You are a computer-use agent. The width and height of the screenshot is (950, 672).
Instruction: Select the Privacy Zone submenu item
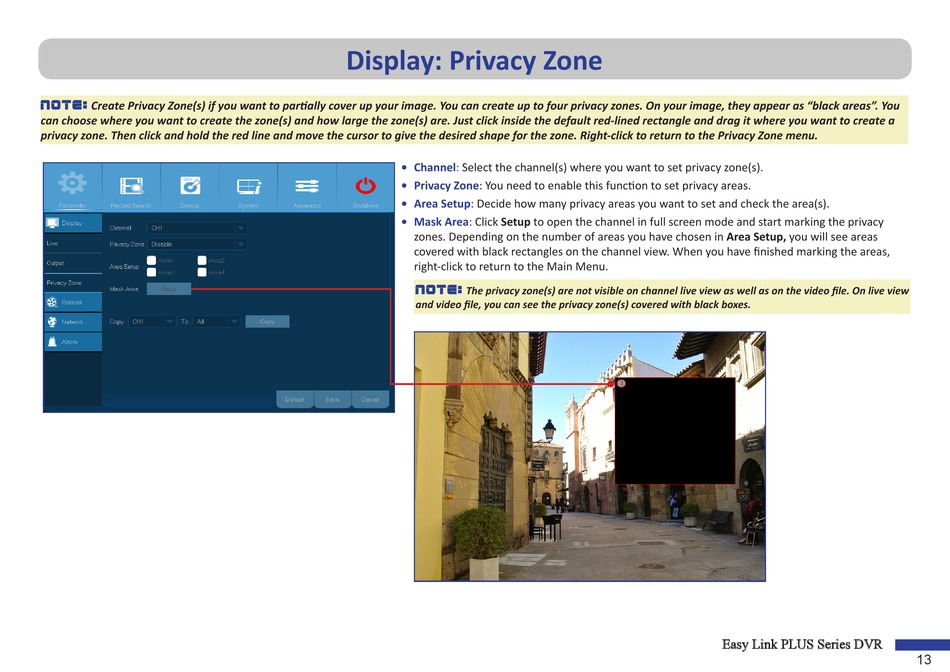[x=73, y=282]
